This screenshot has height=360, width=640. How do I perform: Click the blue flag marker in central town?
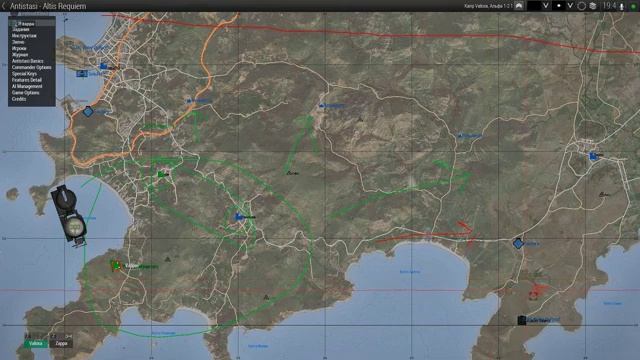pos(239,216)
